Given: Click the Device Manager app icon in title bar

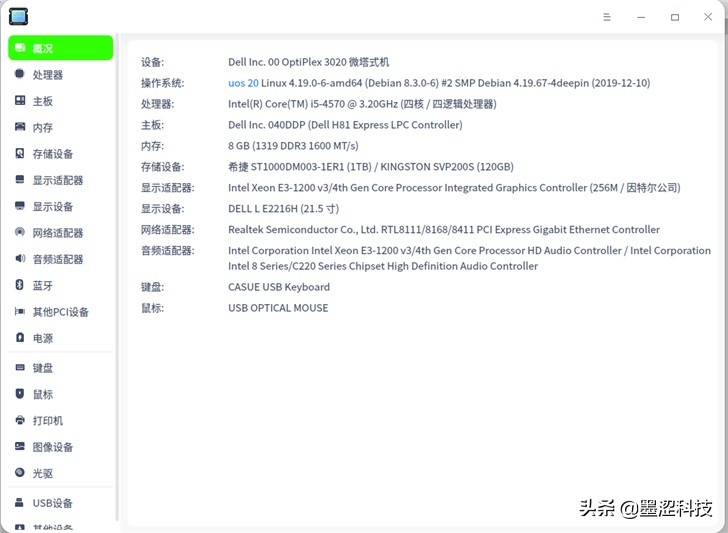Looking at the screenshot, I should pos(19,17).
